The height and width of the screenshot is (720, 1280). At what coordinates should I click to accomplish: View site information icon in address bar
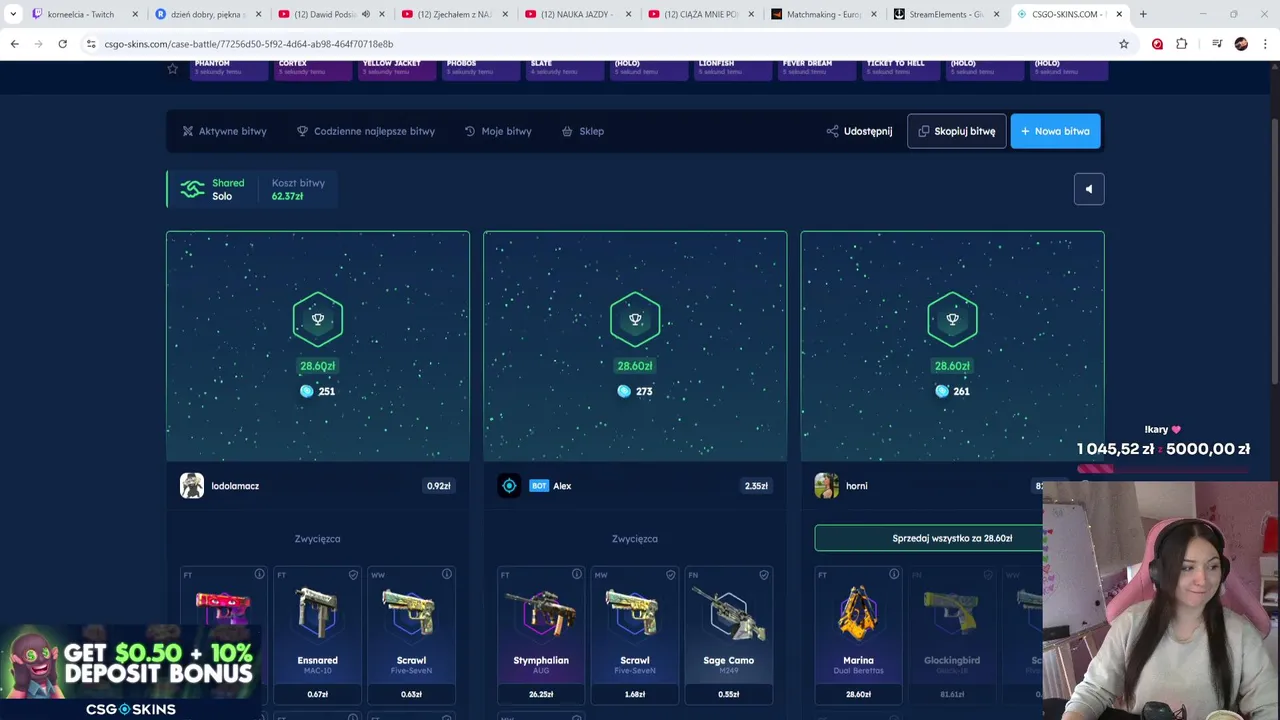90,44
